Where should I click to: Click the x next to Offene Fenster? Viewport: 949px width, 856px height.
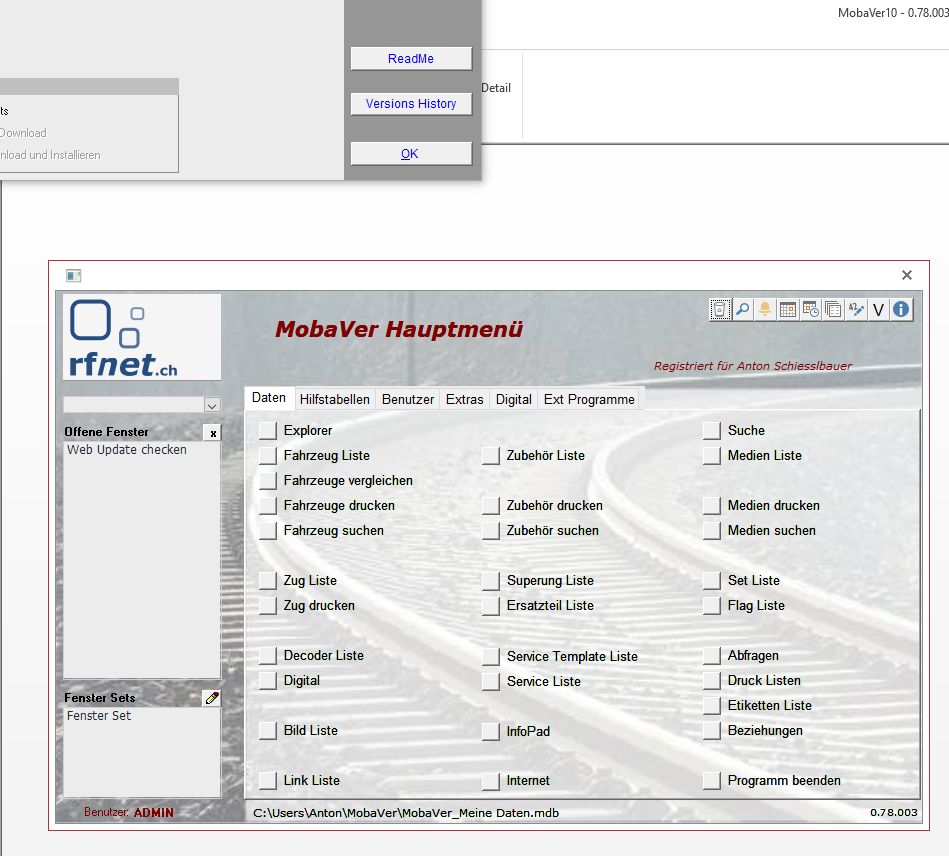tap(213, 433)
